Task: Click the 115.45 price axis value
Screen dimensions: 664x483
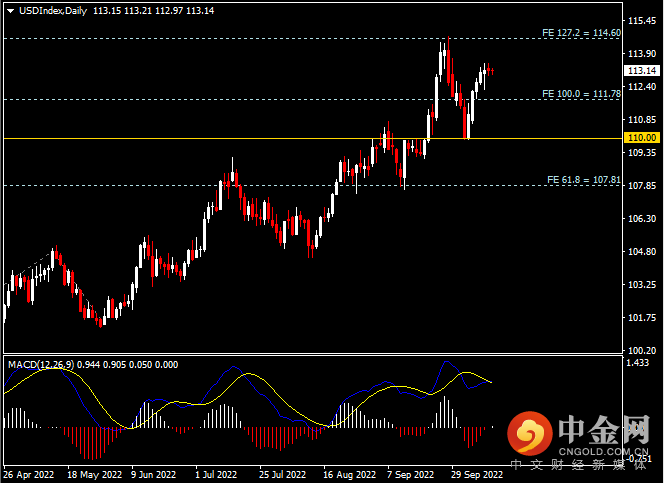Action: 642,21
